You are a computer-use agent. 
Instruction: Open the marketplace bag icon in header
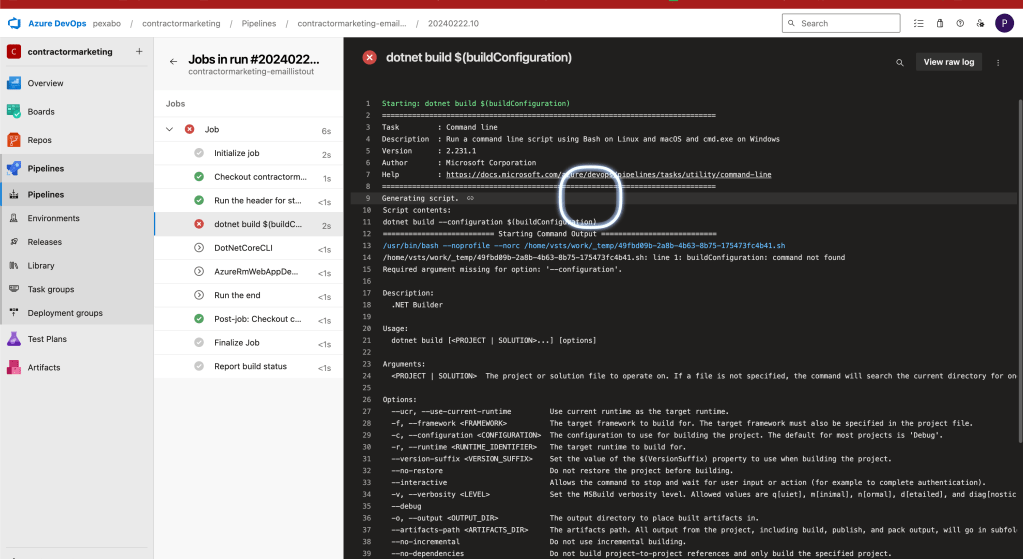point(939,23)
